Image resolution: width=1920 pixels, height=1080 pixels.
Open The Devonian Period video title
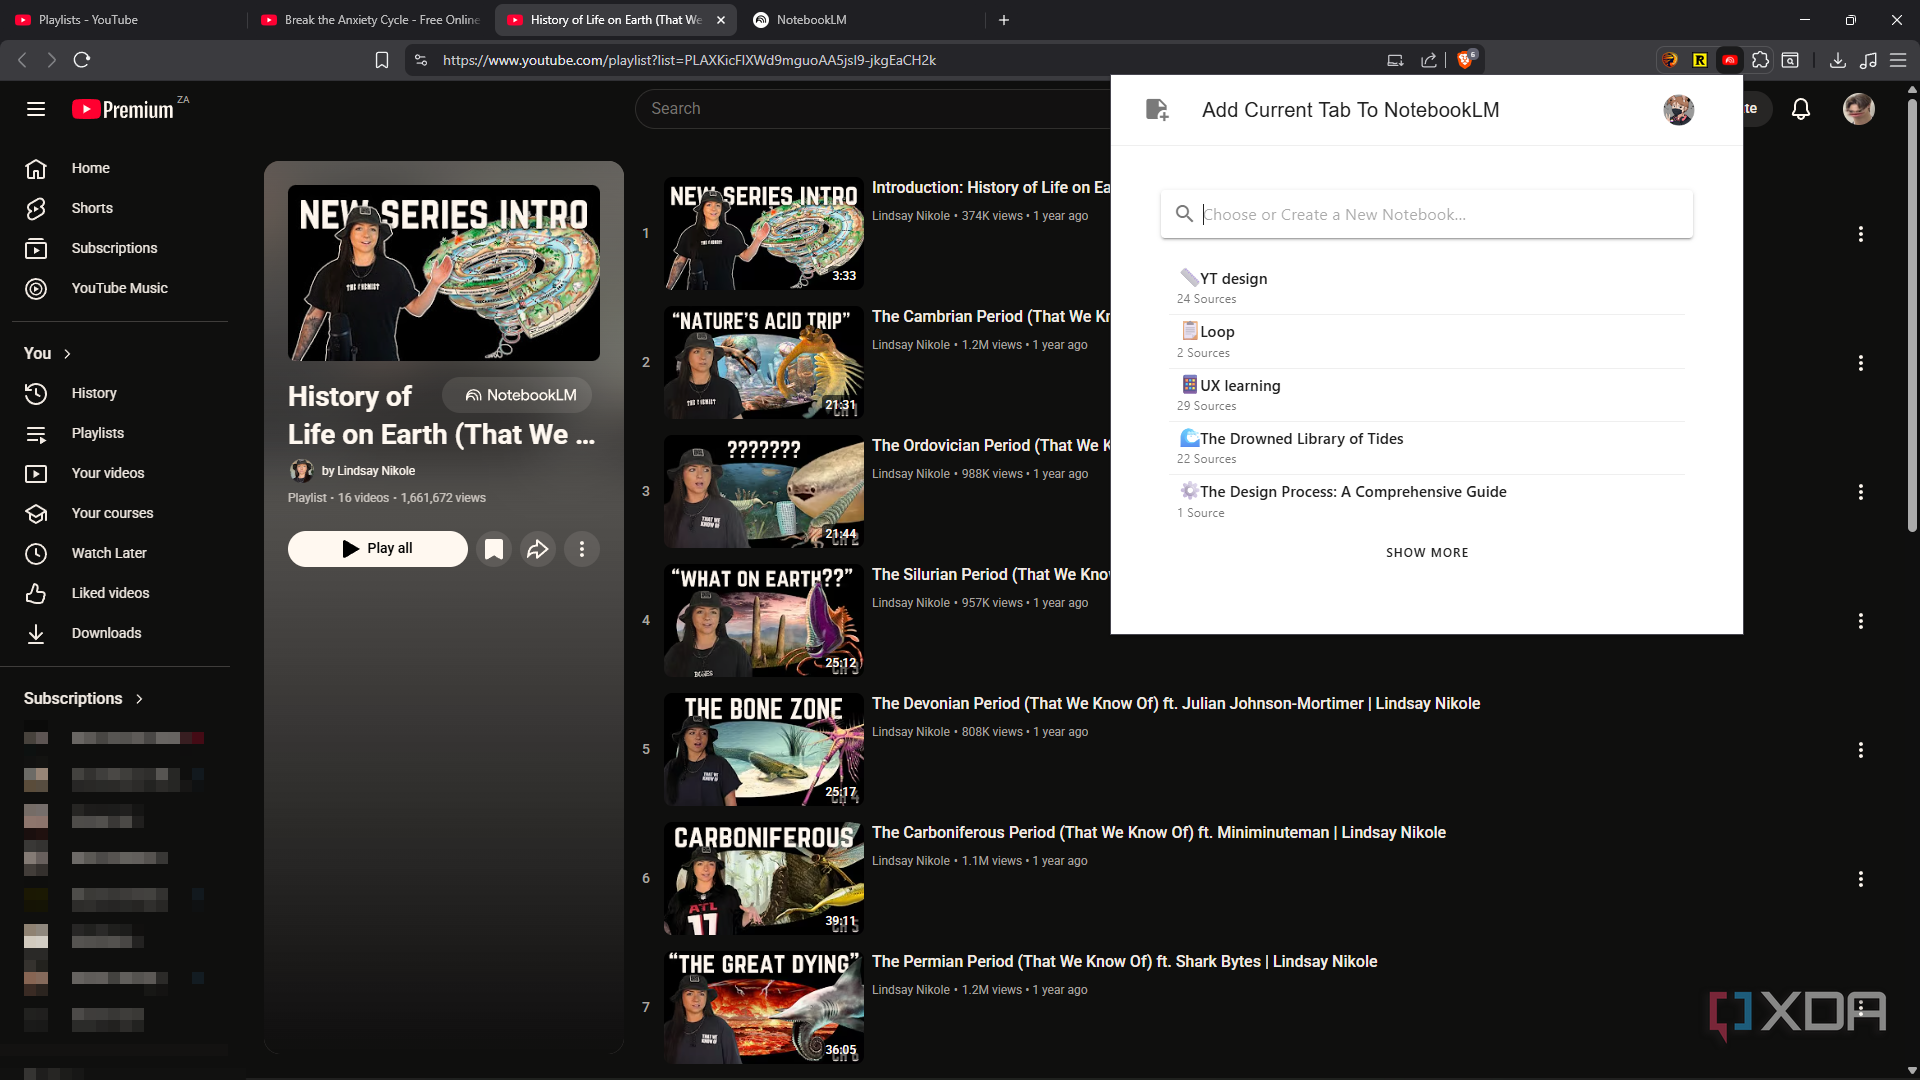(1175, 704)
